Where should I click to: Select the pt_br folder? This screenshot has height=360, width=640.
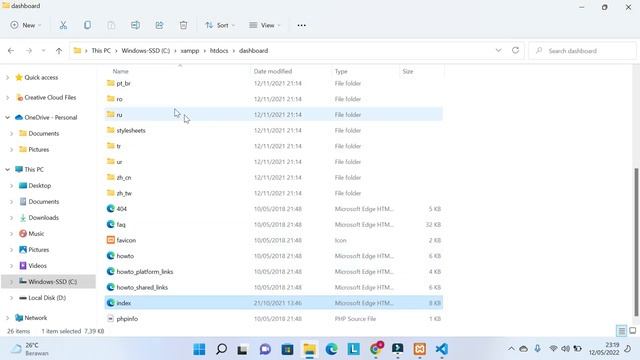[x=273, y=83]
